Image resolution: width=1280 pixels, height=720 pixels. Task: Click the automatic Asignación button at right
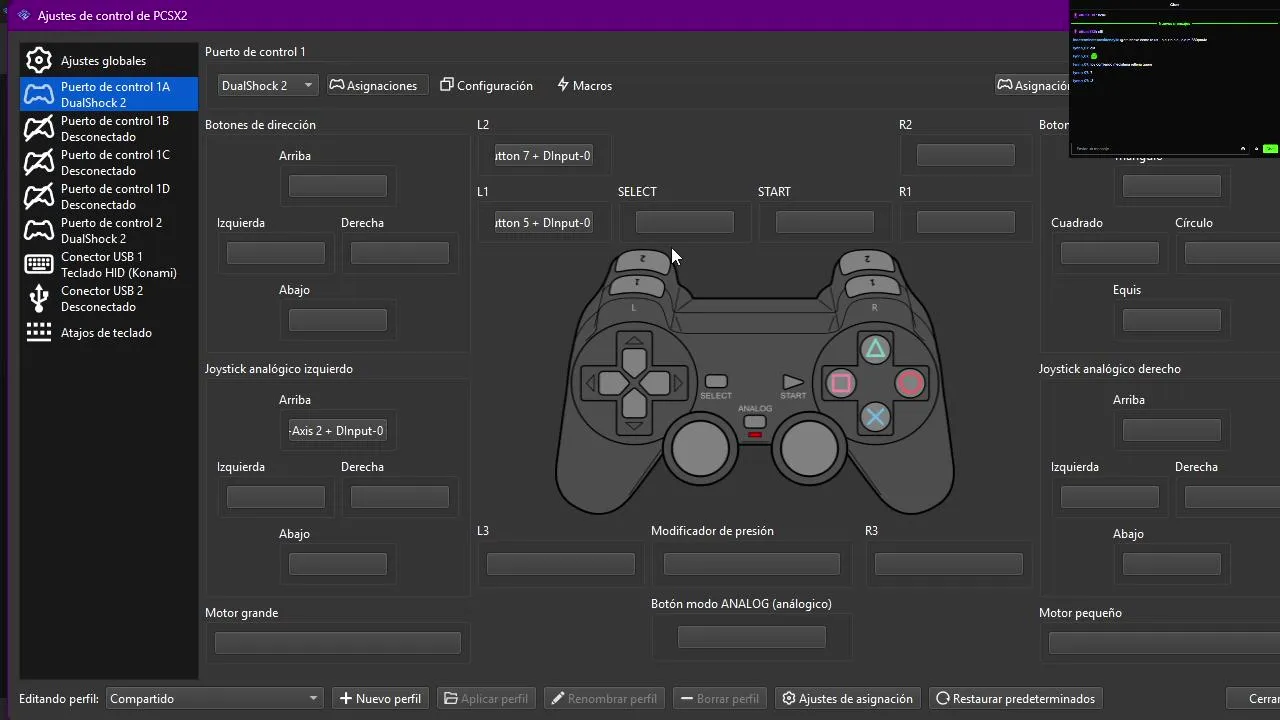tap(1033, 86)
